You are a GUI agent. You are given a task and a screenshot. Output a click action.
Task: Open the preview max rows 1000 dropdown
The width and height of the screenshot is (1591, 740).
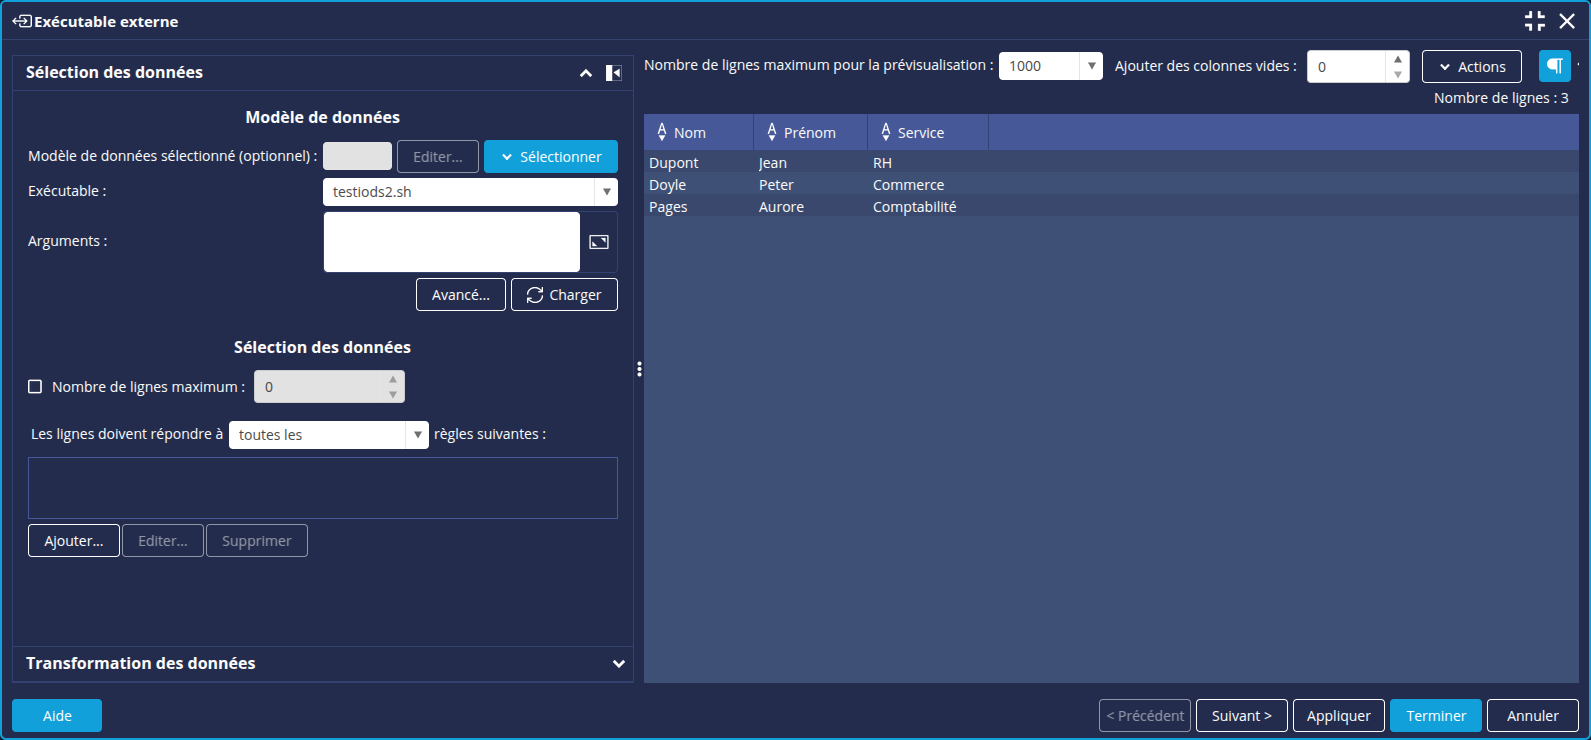[1091, 66]
